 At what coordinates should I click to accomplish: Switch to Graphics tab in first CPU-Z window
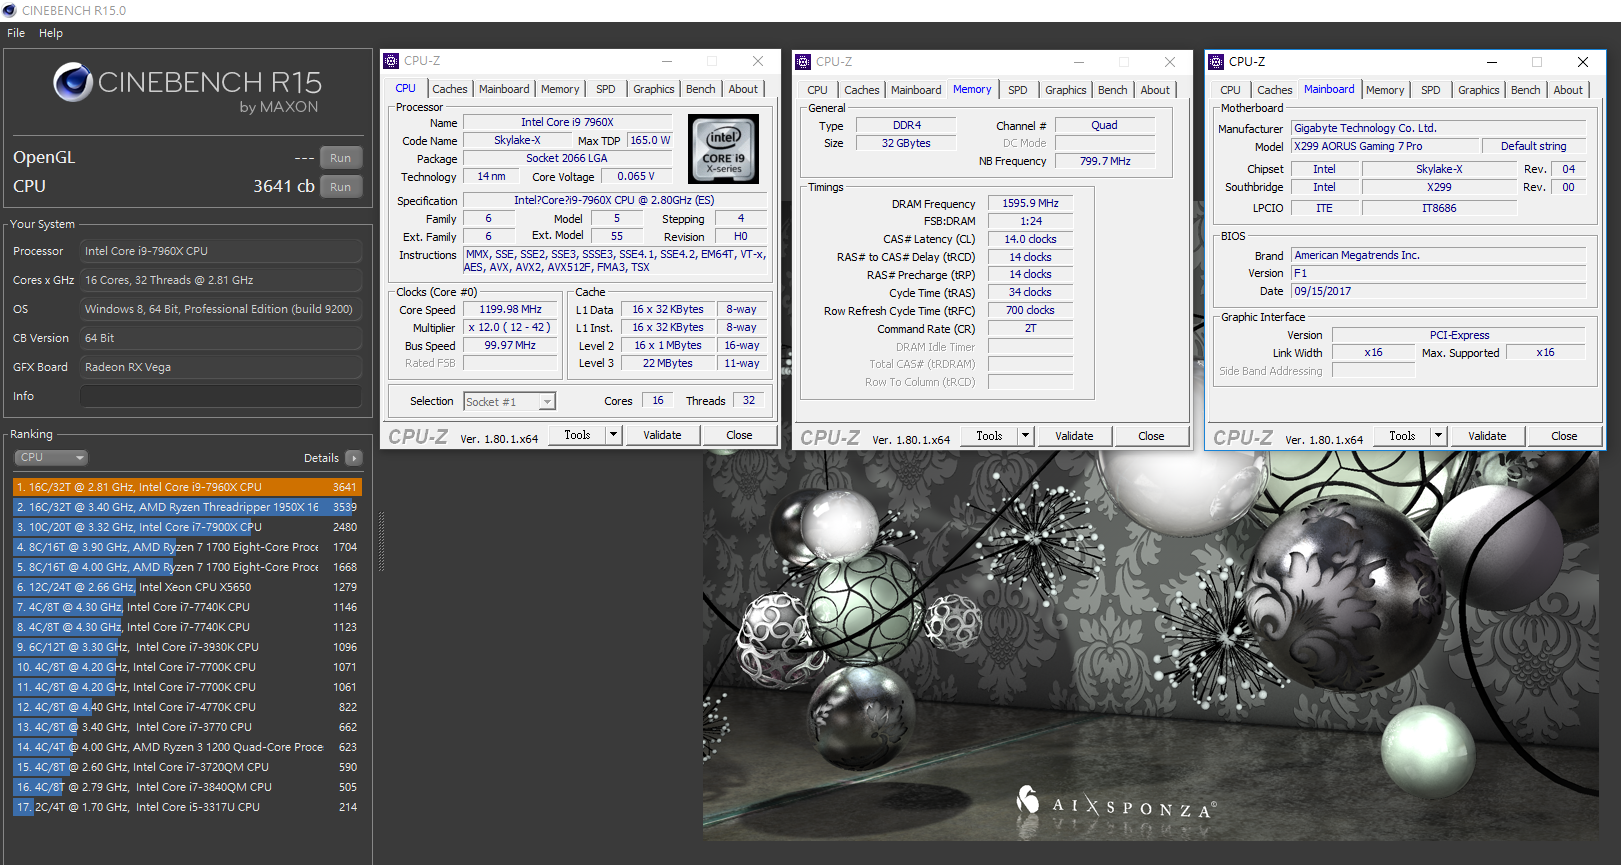click(x=654, y=89)
